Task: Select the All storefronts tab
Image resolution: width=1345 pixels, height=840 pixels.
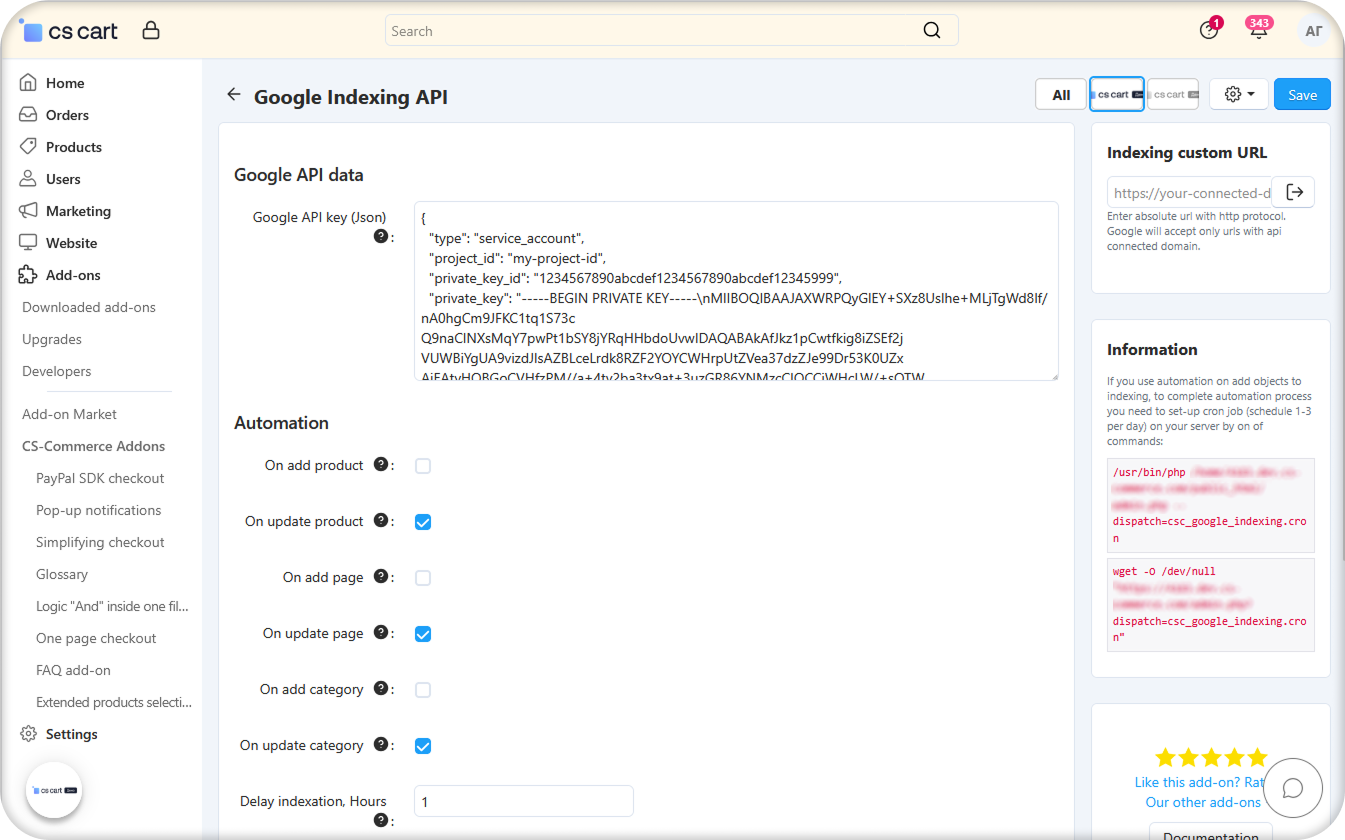Action: pos(1061,95)
